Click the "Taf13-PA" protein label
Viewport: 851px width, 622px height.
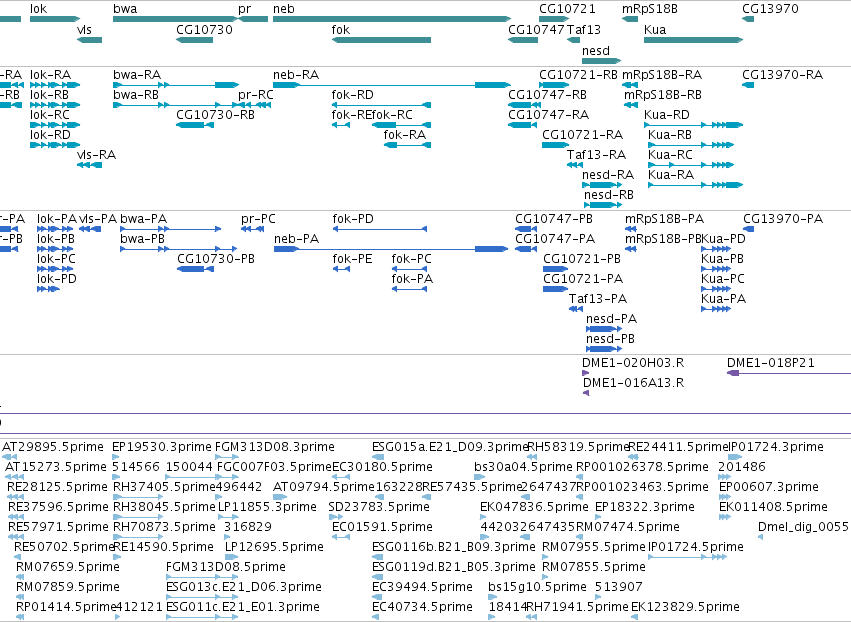point(598,299)
